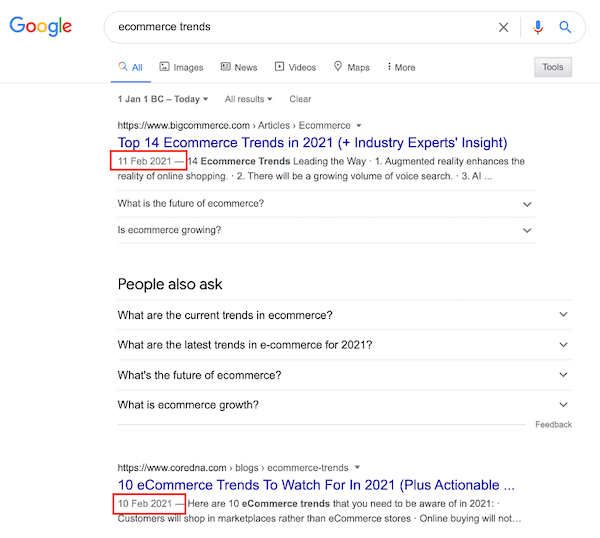Image resolution: width=600 pixels, height=538 pixels.
Task: Open the Images search tab
Action: pyautogui.click(x=181, y=67)
